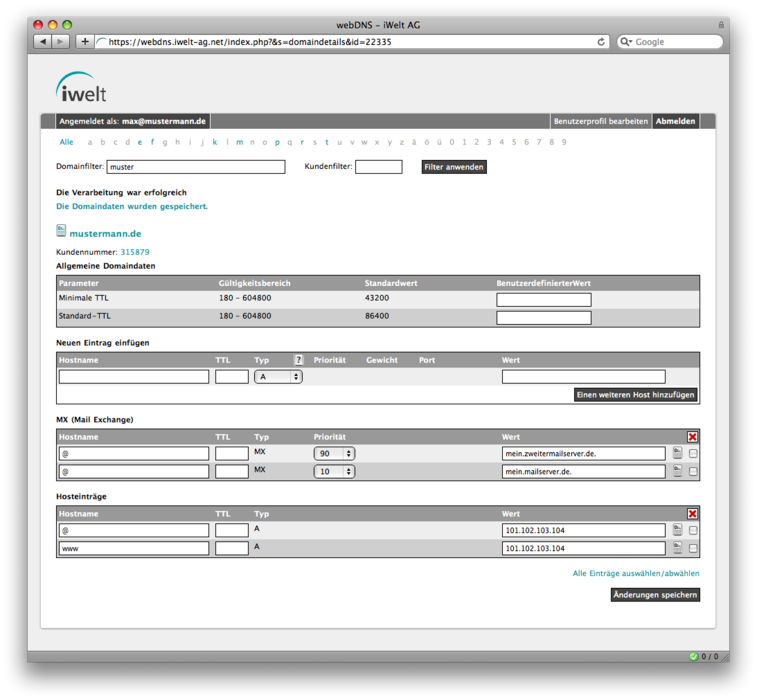The width and height of the screenshot is (757, 700).
Task: Open the Typ dropdown showing A
Action: click(279, 377)
